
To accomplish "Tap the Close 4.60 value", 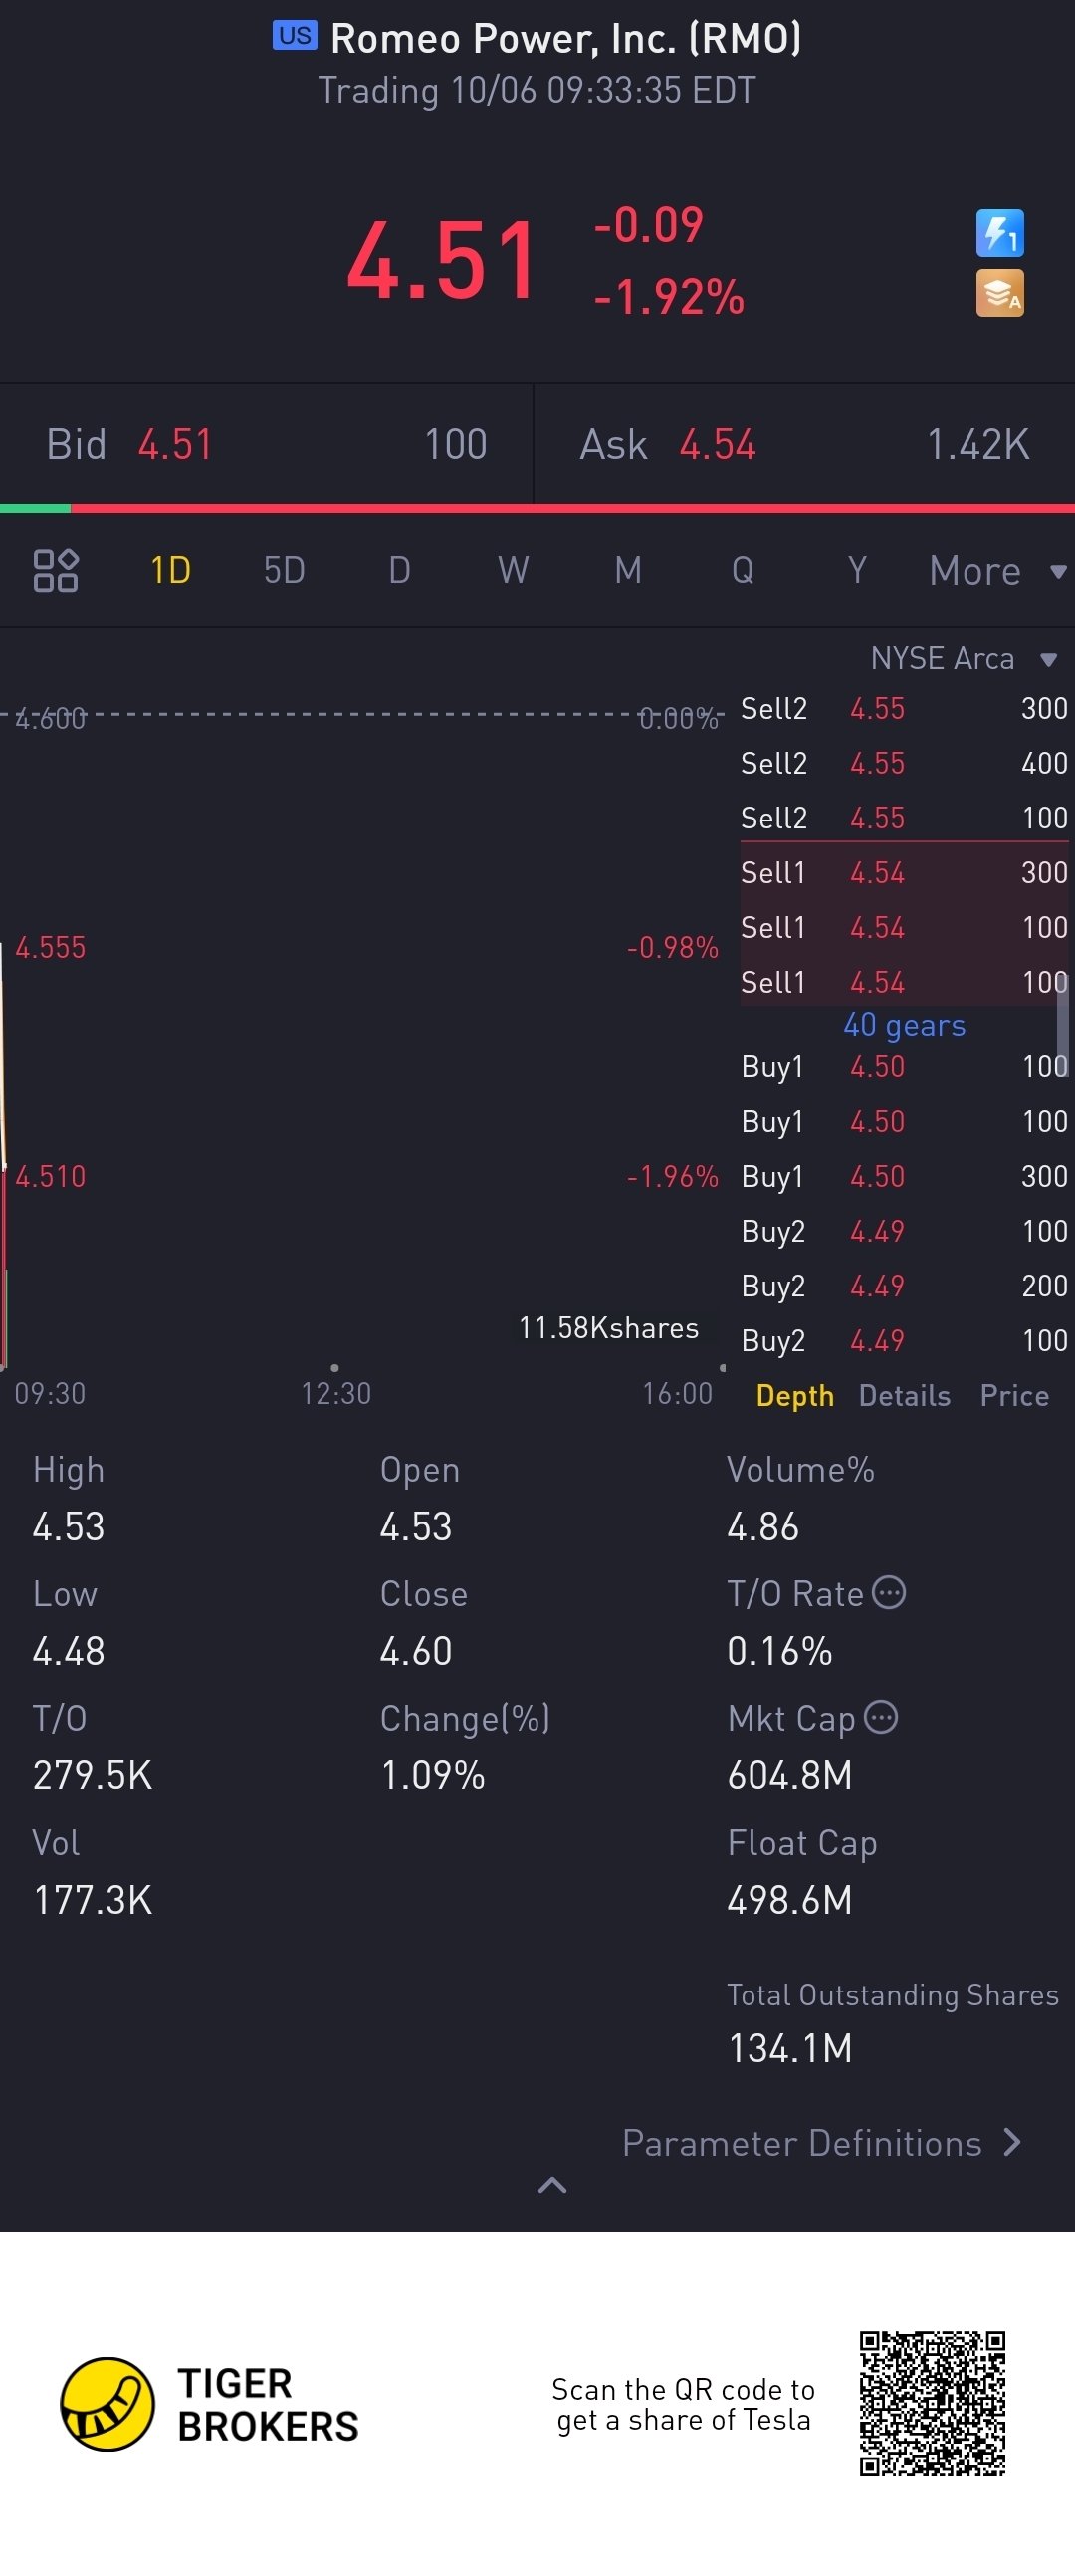I will click(x=416, y=1650).
